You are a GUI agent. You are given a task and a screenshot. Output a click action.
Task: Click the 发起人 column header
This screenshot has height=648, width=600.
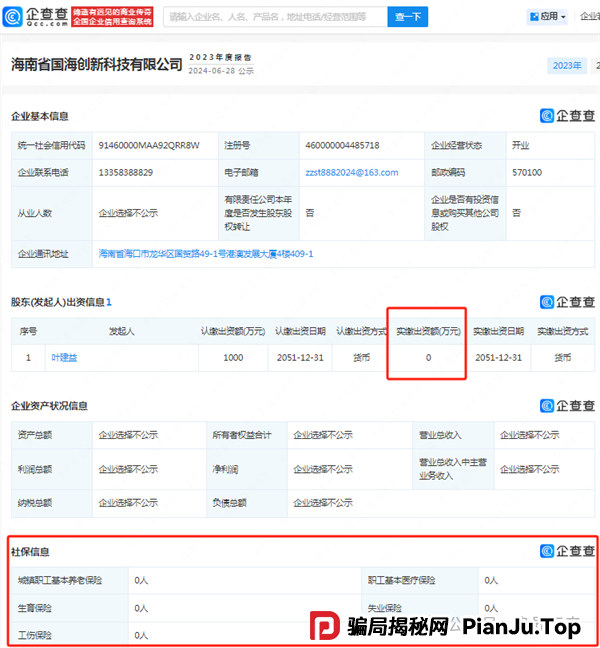click(x=121, y=331)
